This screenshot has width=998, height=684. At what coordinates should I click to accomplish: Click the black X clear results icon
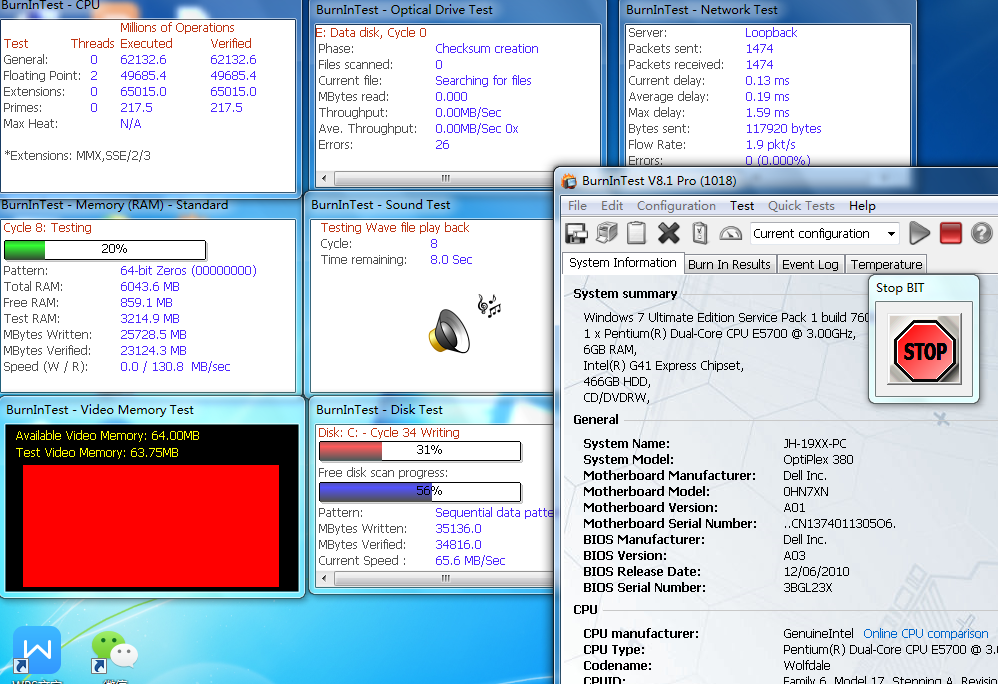[668, 234]
